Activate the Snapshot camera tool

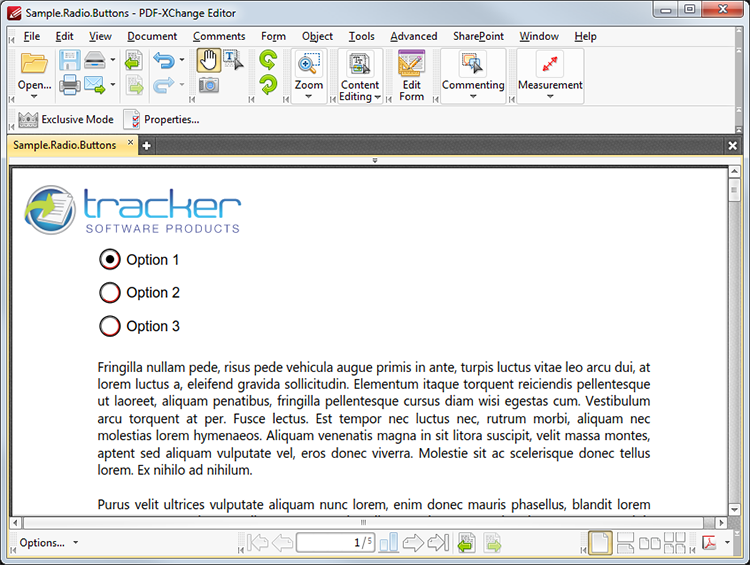click(209, 85)
